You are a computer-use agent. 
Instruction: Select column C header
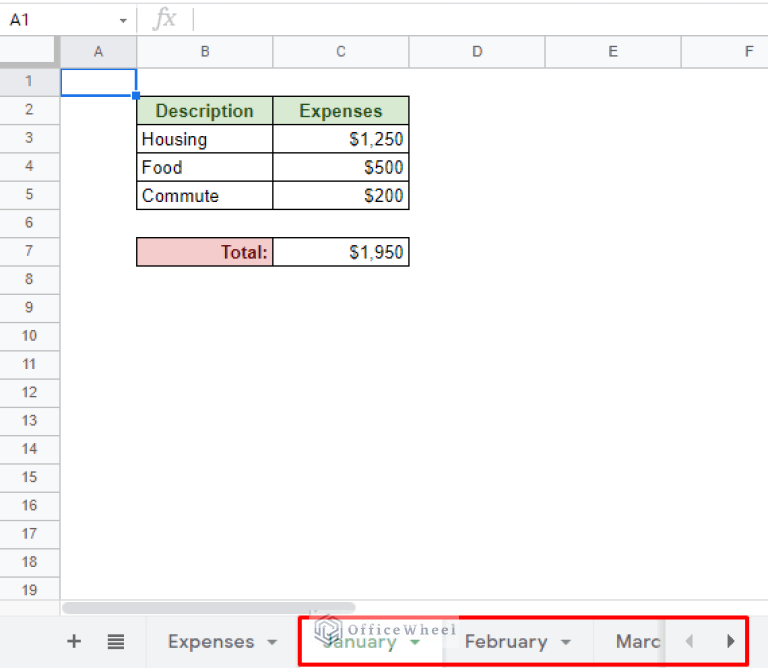(x=341, y=52)
